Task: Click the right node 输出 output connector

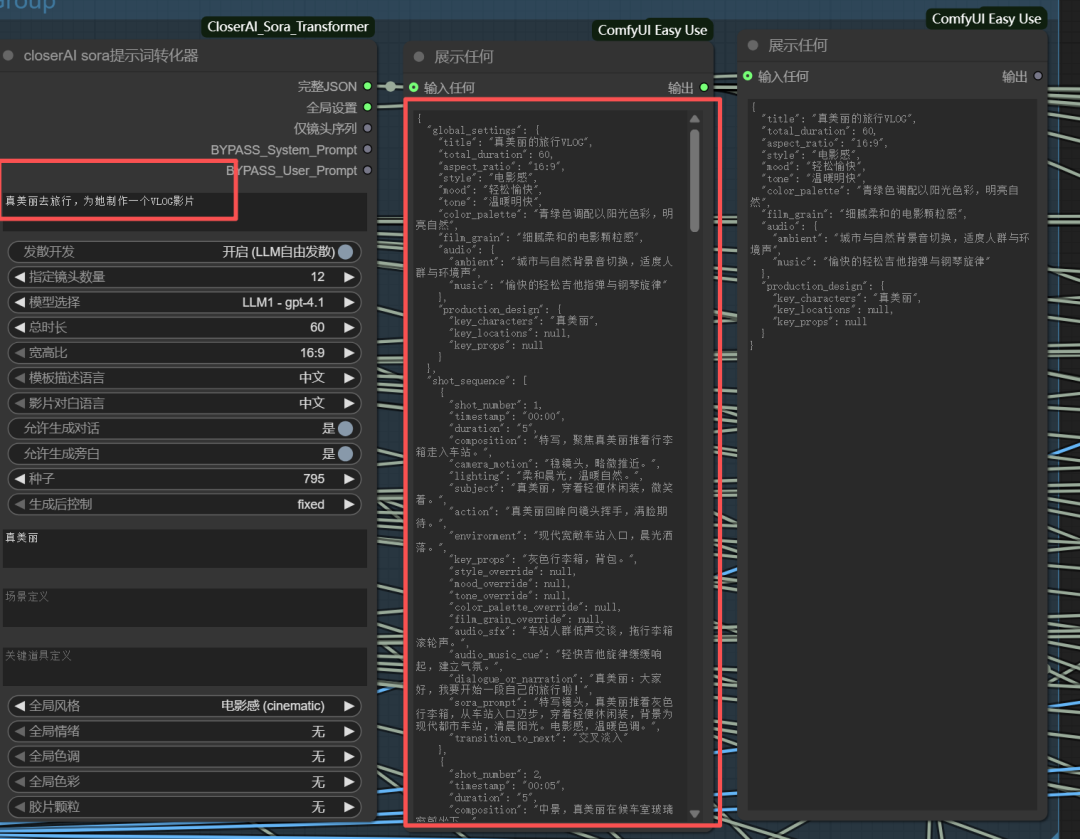Action: 1038,76
